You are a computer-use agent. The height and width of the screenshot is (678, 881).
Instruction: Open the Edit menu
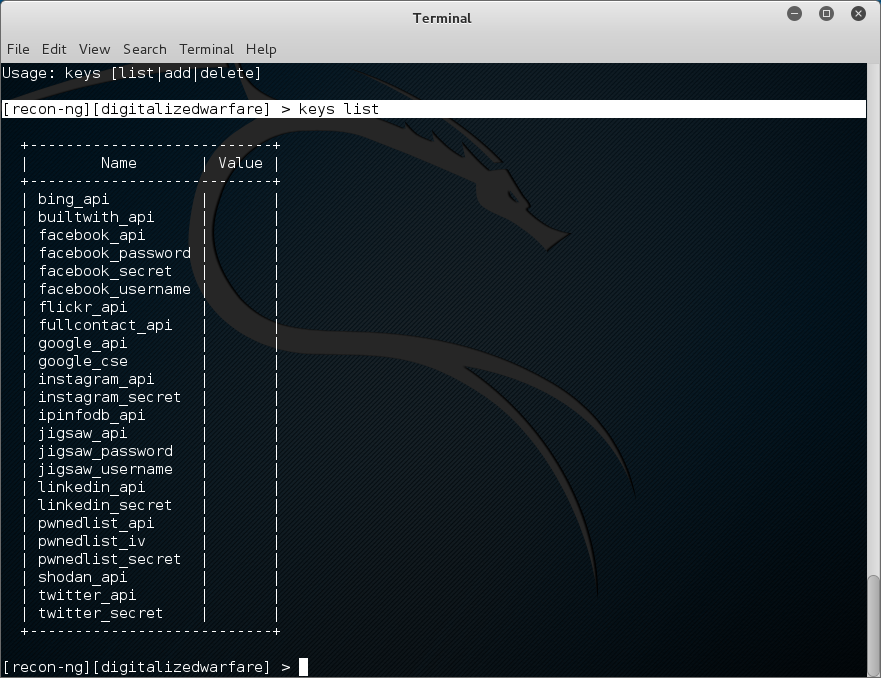pos(54,49)
